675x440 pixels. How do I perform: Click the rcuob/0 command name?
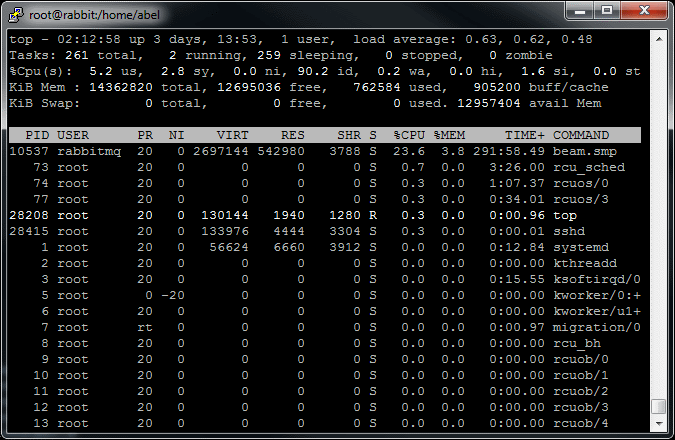(581, 359)
